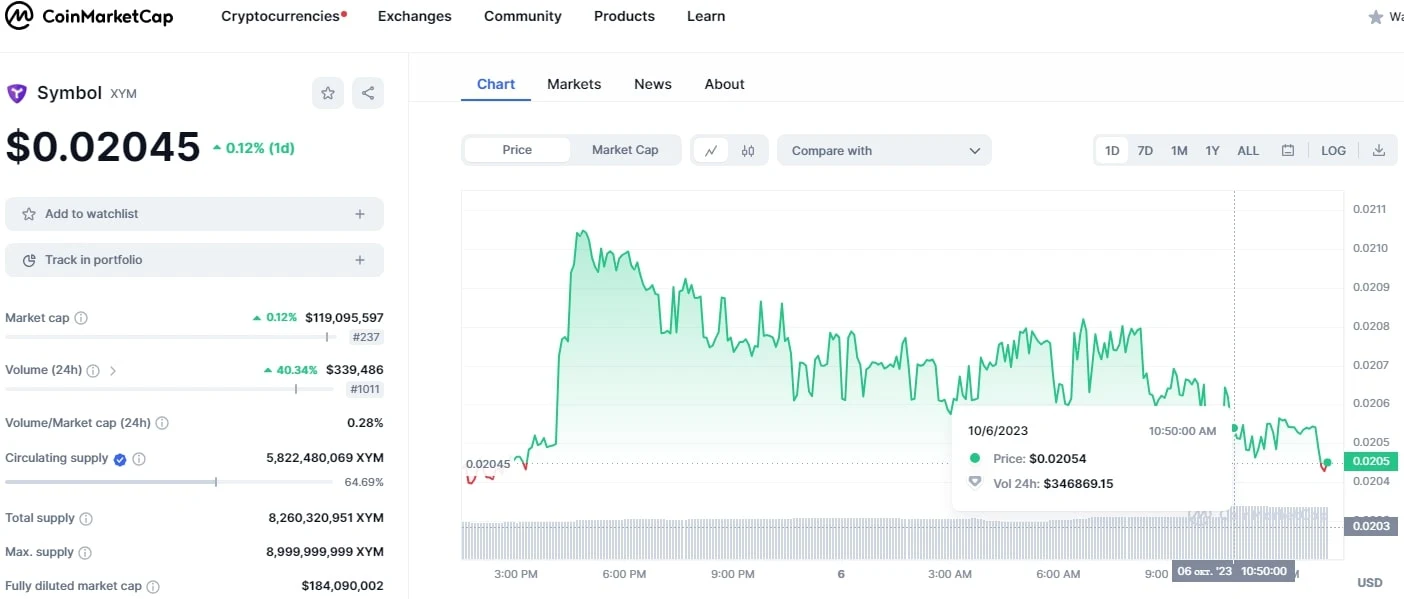Show info about Fully diluted market cap
The width and height of the screenshot is (1404, 599).
[153, 587]
